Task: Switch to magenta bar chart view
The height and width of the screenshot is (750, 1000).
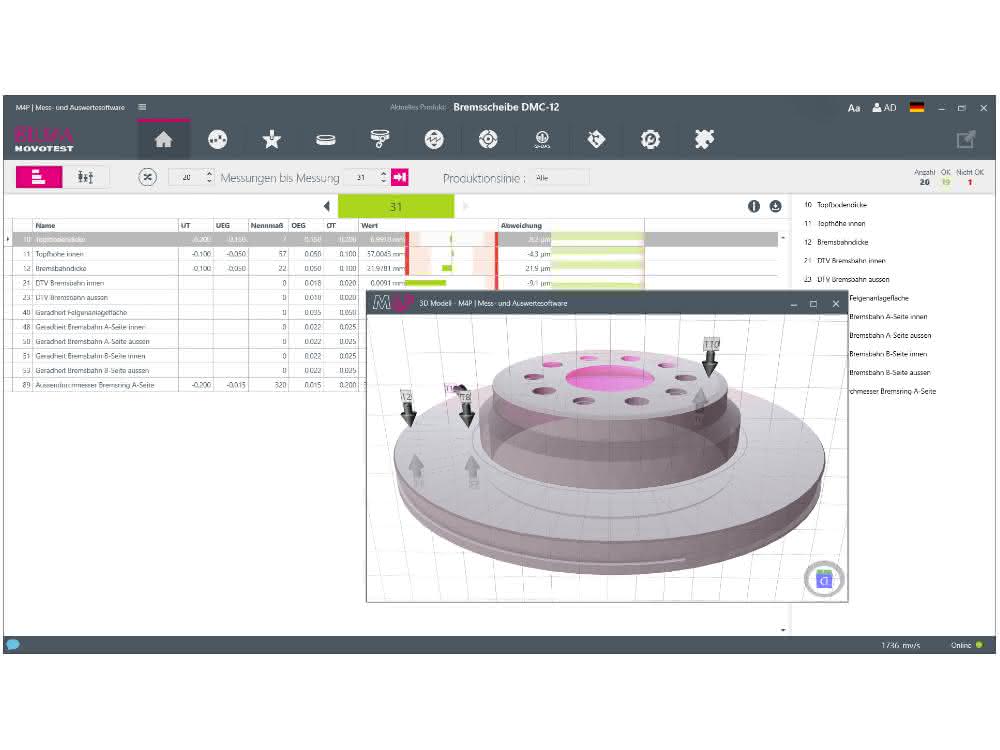Action: pos(39,177)
